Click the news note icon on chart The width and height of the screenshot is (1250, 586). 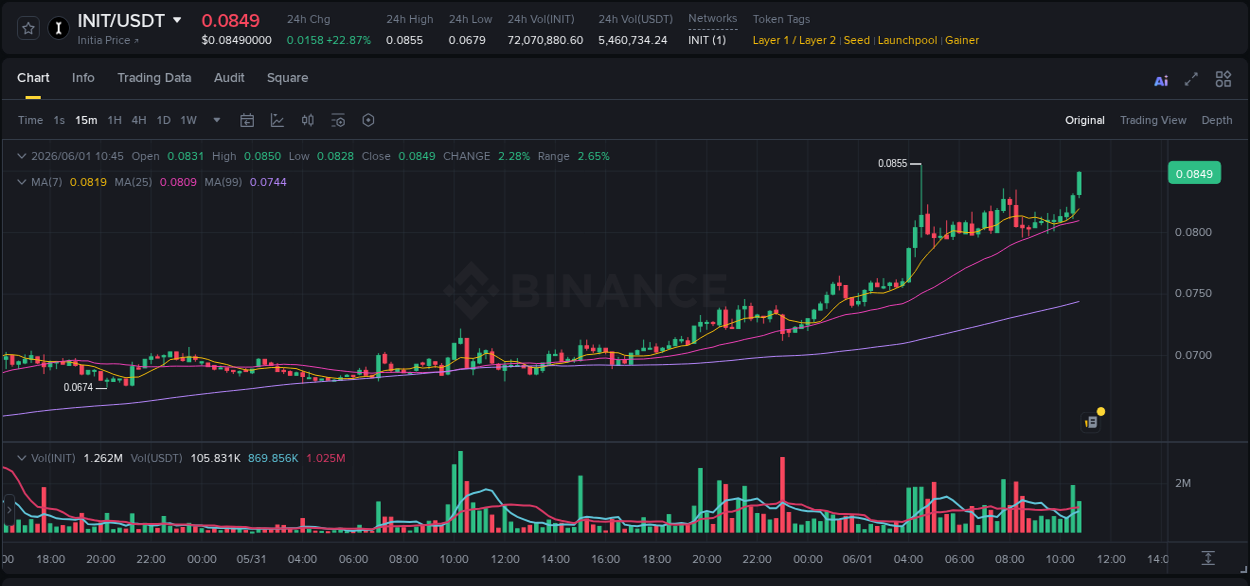1092,422
